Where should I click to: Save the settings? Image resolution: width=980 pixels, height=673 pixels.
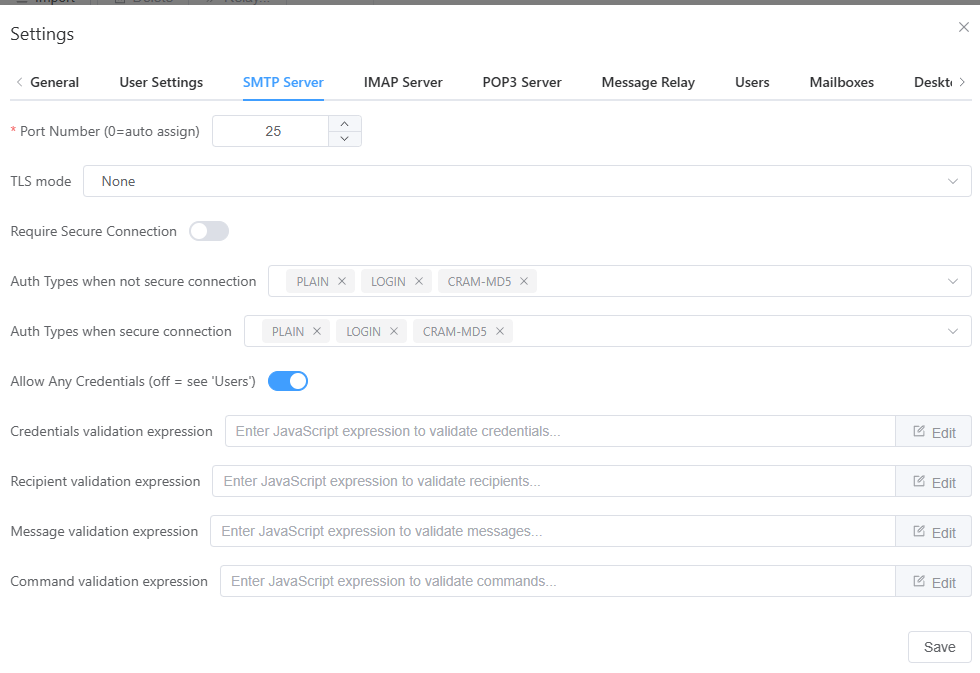[939, 647]
